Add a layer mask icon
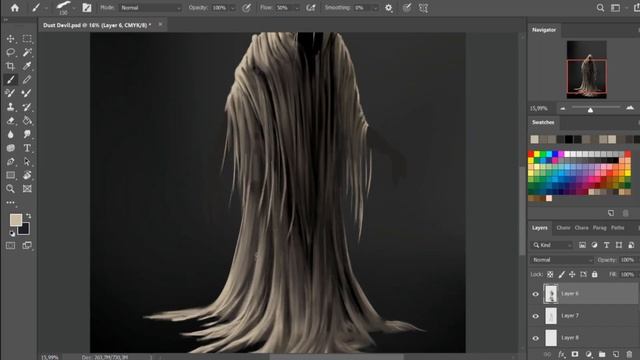Viewport: 640px width, 360px height. click(x=575, y=354)
